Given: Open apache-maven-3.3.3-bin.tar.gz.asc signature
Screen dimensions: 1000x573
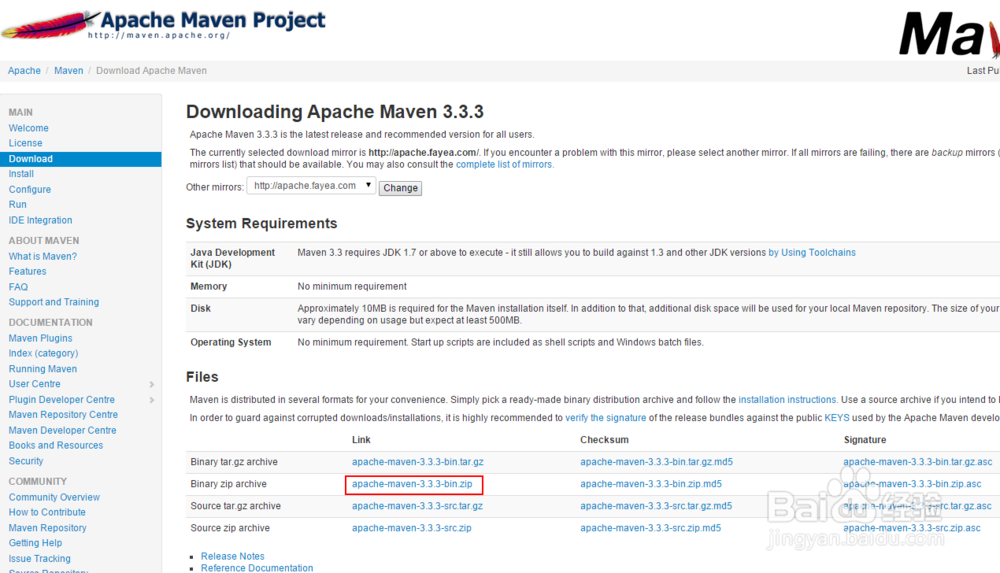Looking at the screenshot, I should (x=918, y=462).
